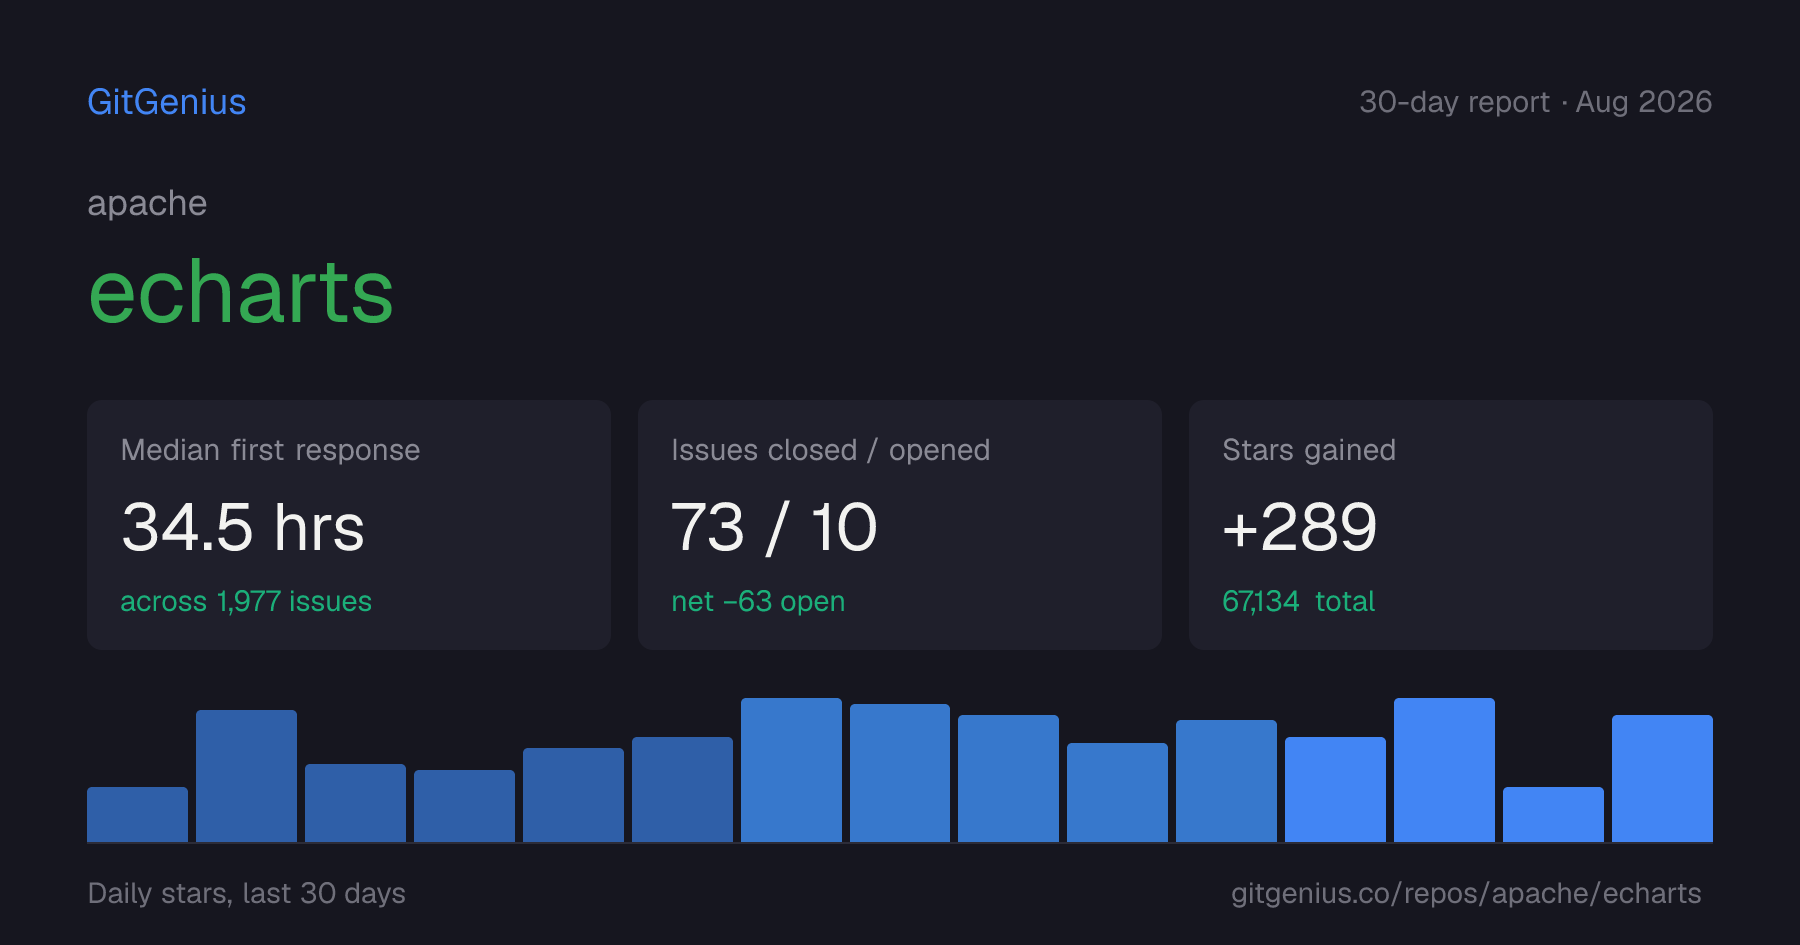This screenshot has height=945, width=1800.
Task: Click the "apache" organization name
Action: (x=147, y=204)
